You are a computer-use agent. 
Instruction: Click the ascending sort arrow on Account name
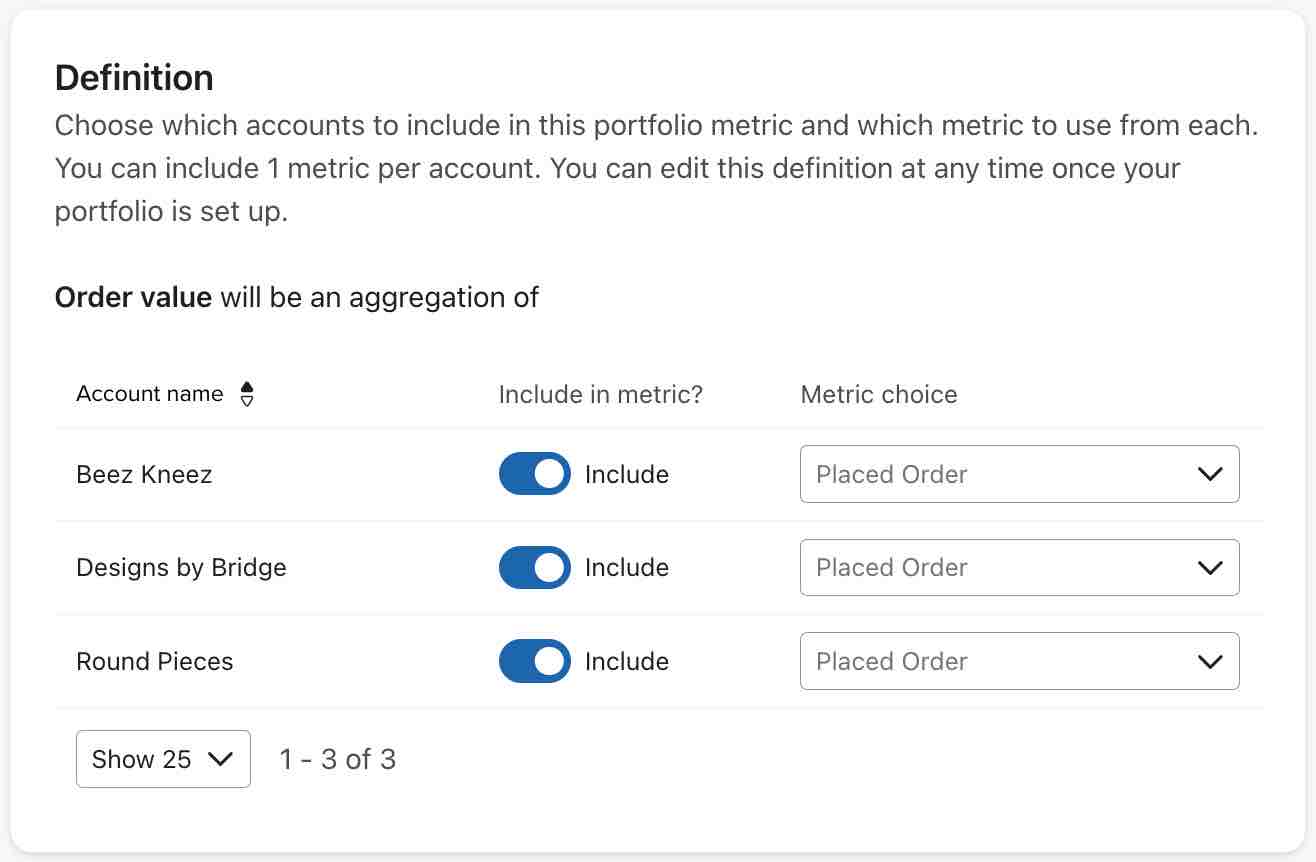pos(247,388)
